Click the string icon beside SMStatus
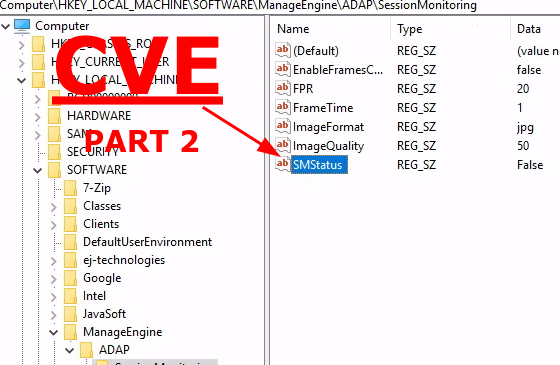Image resolution: width=560 pixels, height=365 pixels. tap(283, 164)
